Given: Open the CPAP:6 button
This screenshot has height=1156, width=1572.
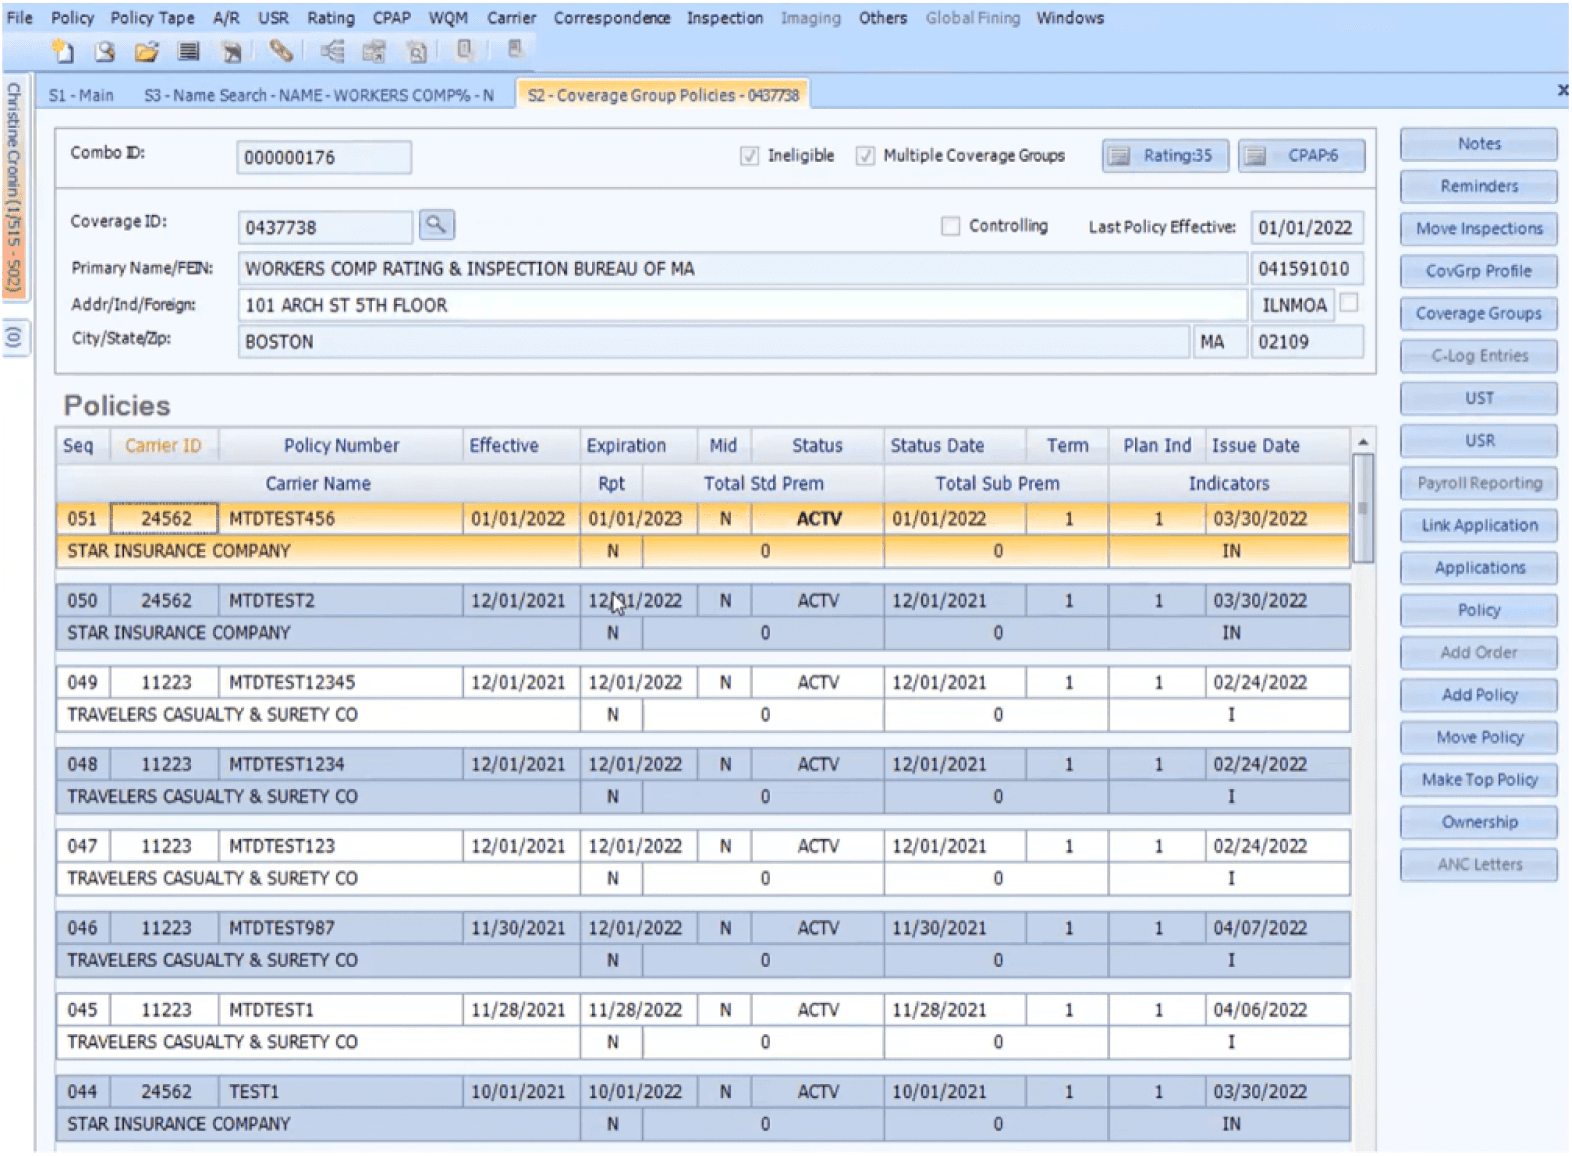Looking at the screenshot, I should pos(1301,156).
